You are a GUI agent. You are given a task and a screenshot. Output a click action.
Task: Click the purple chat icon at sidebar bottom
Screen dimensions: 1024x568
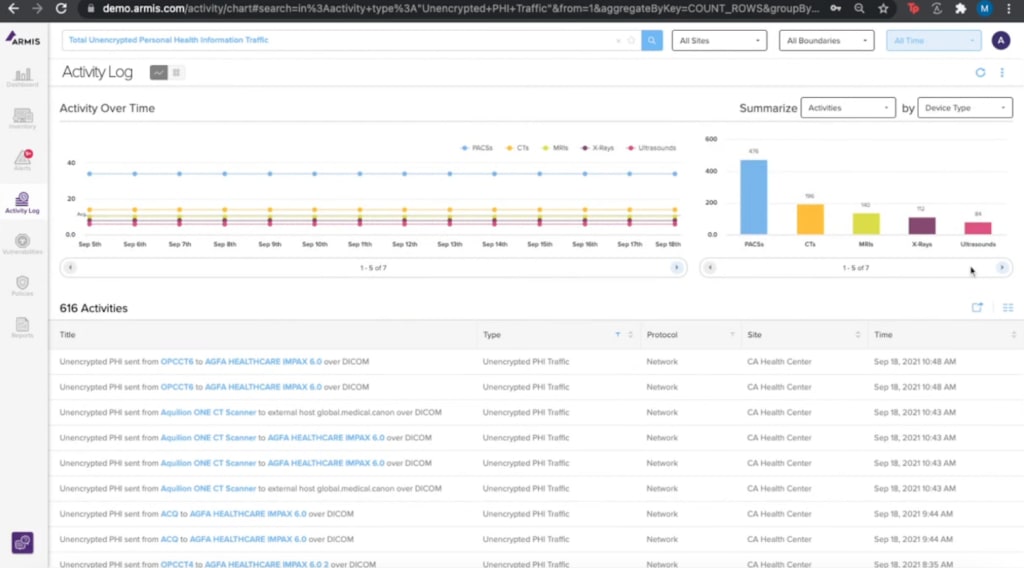(23, 543)
